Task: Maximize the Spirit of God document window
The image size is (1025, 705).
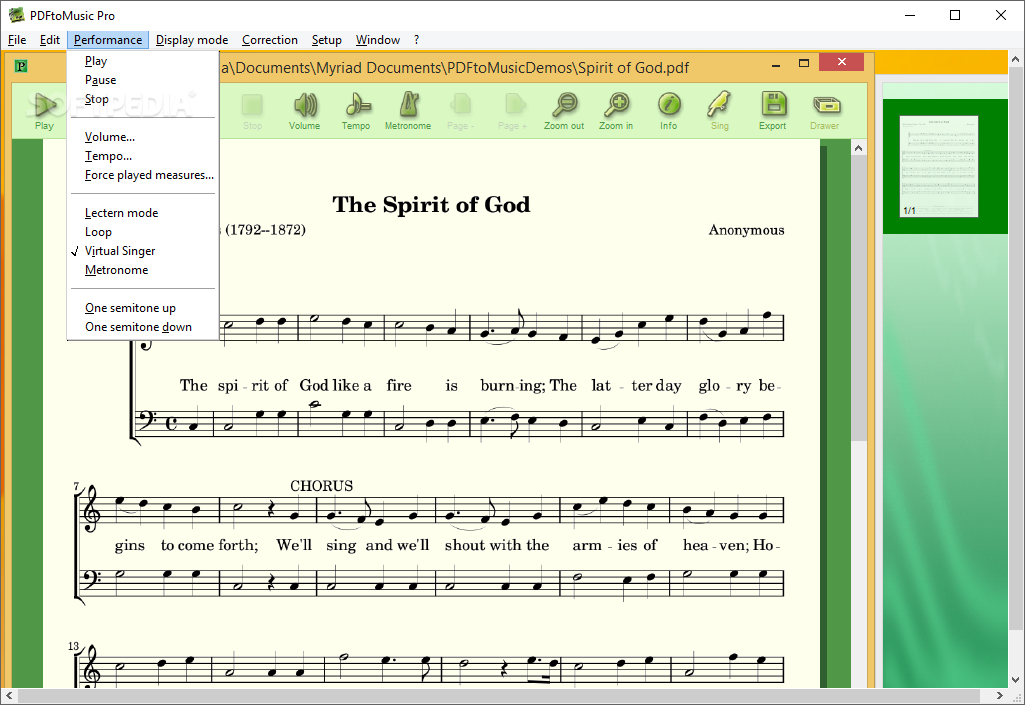Action: [804, 63]
